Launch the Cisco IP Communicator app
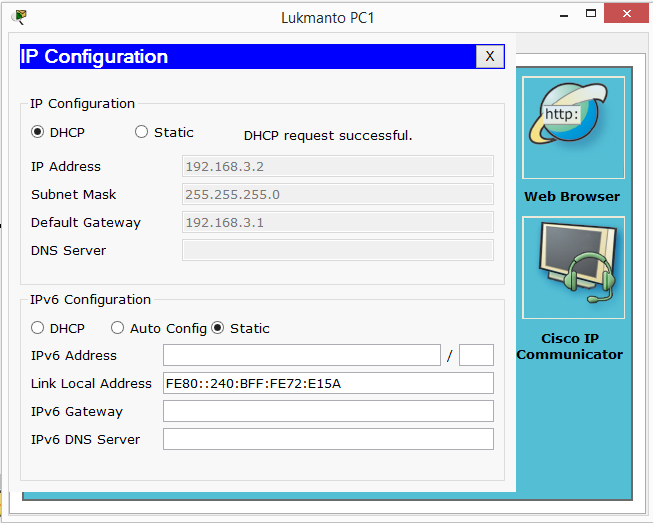 click(573, 267)
